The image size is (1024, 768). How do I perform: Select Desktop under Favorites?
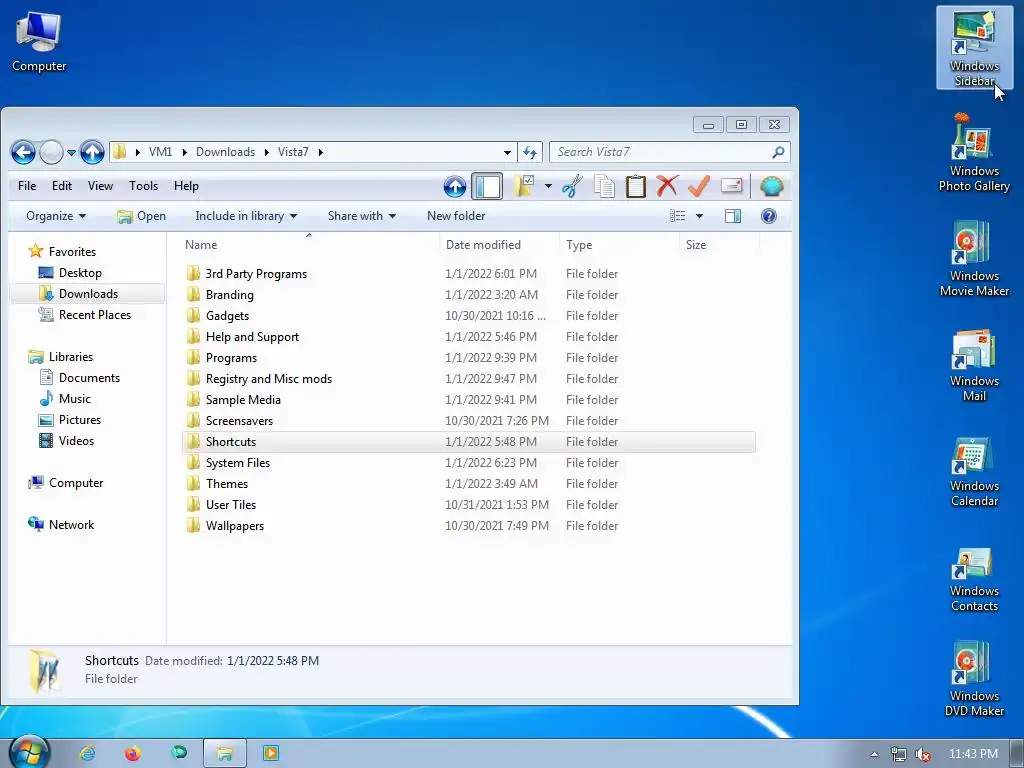click(x=71, y=273)
